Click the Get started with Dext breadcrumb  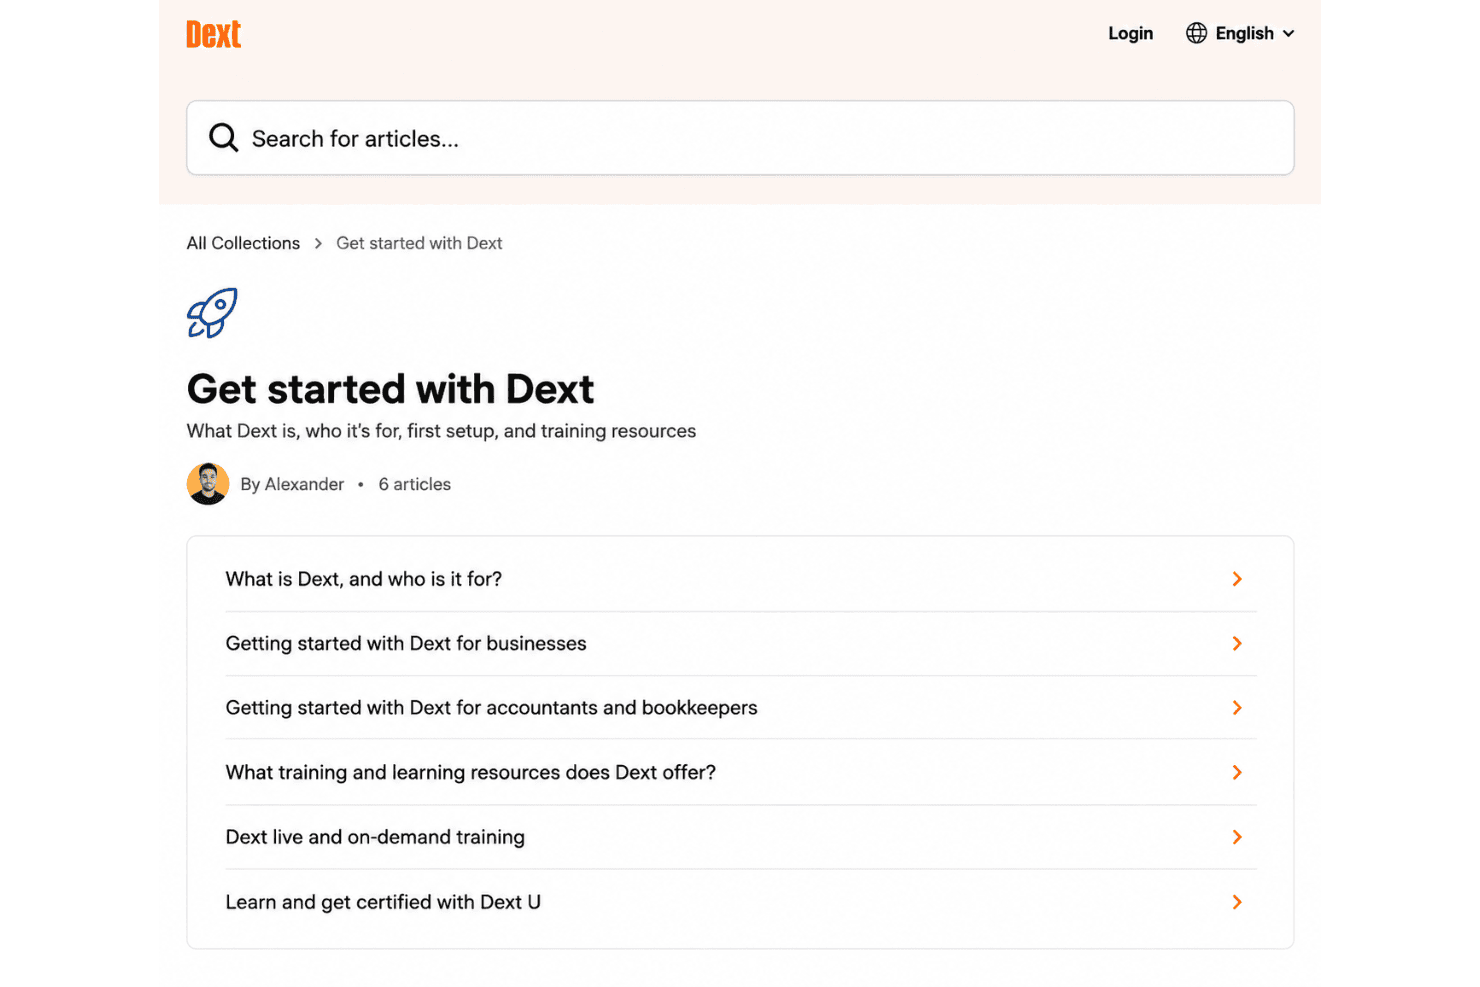click(x=419, y=243)
